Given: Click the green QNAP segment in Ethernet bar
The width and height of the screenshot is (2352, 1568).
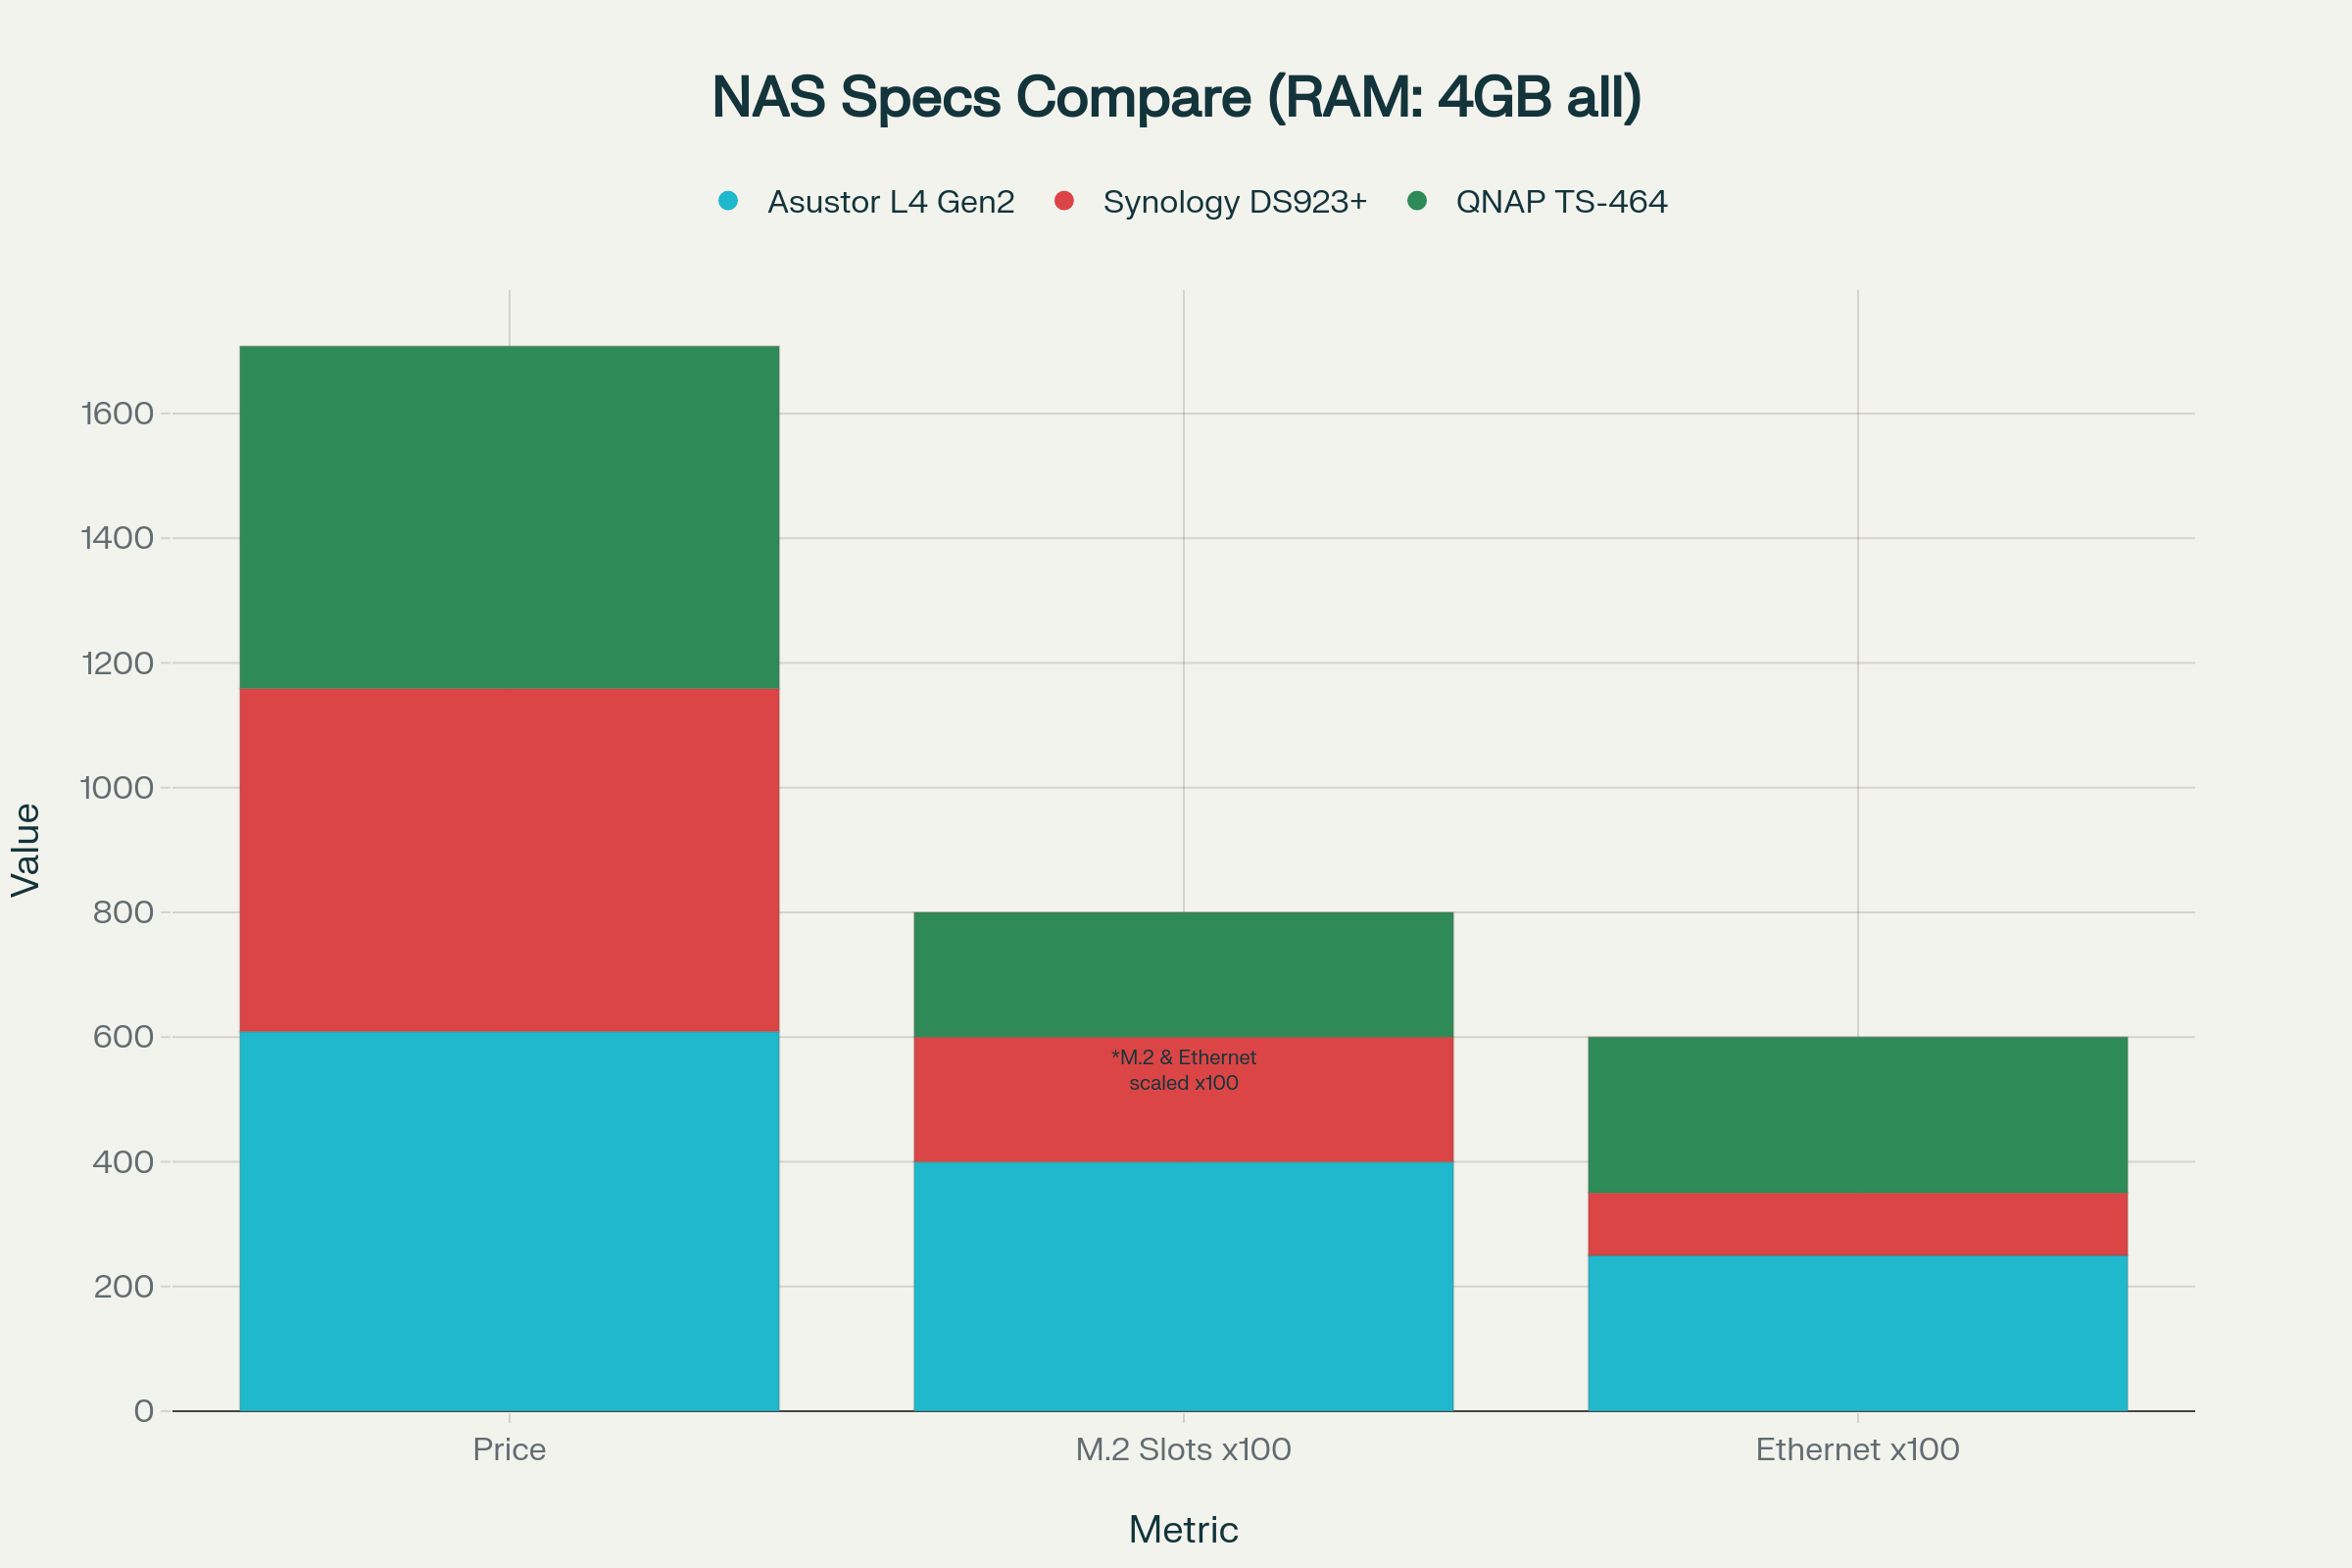Looking at the screenshot, I should (x=1858, y=1115).
